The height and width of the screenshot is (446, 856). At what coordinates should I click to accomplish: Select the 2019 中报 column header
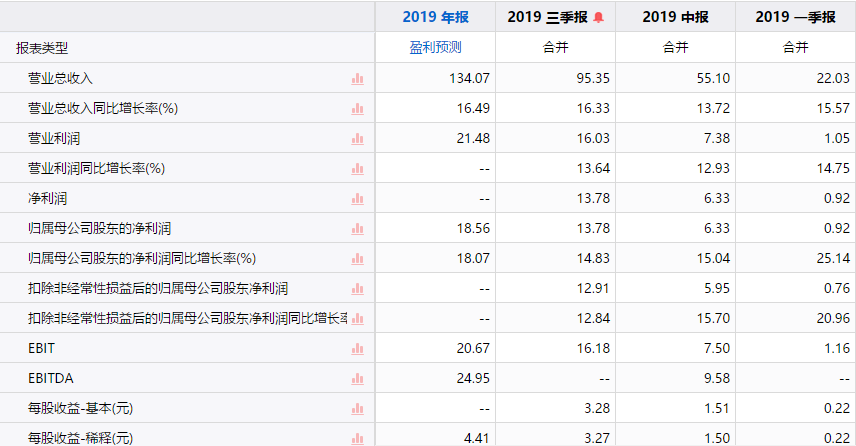tap(675, 17)
